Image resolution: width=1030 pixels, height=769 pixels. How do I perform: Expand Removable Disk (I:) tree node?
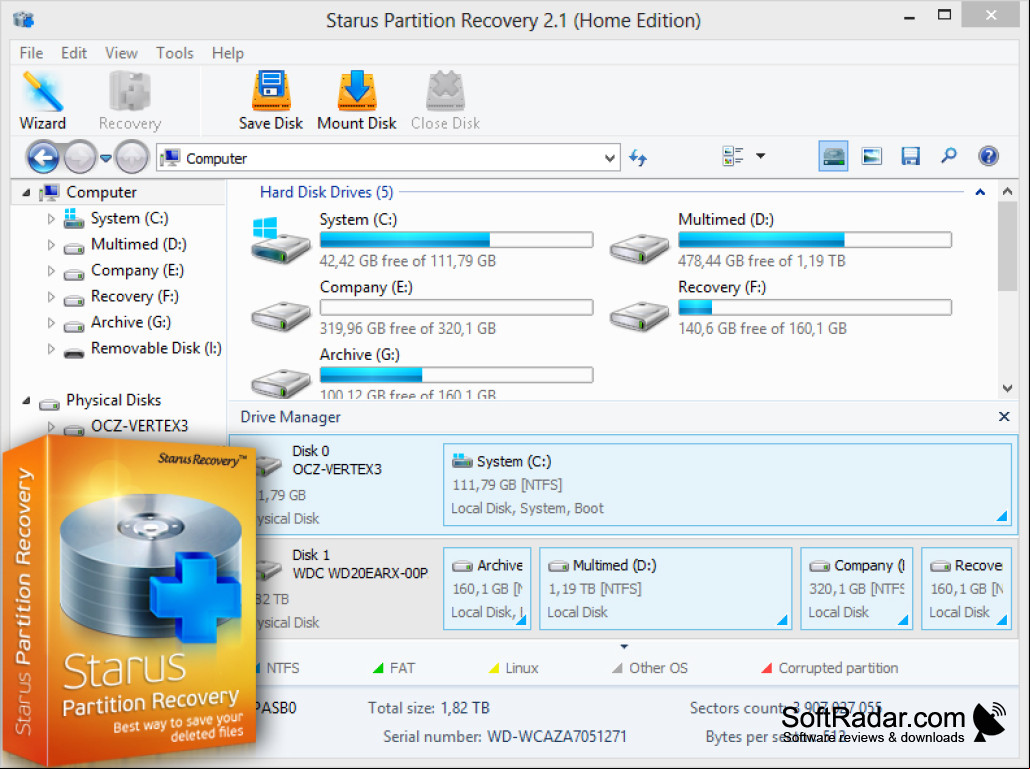pyautogui.click(x=51, y=349)
